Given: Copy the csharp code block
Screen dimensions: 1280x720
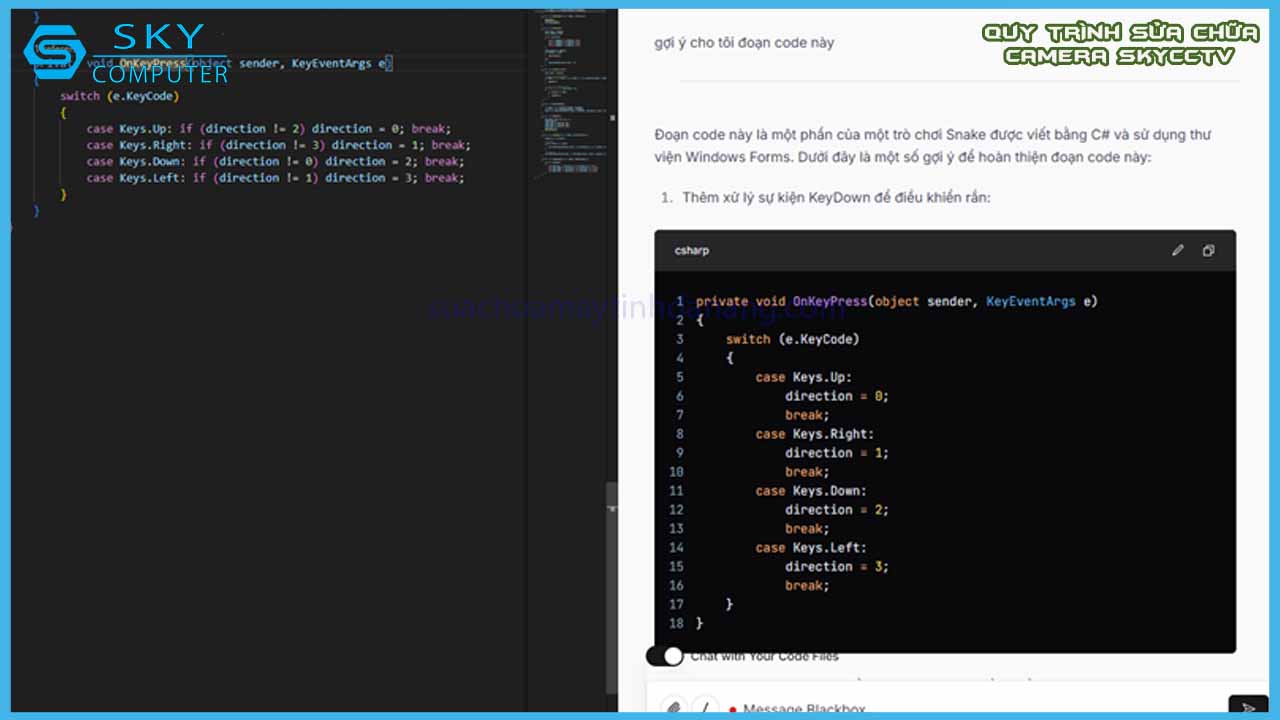Looking at the screenshot, I should [x=1208, y=251].
